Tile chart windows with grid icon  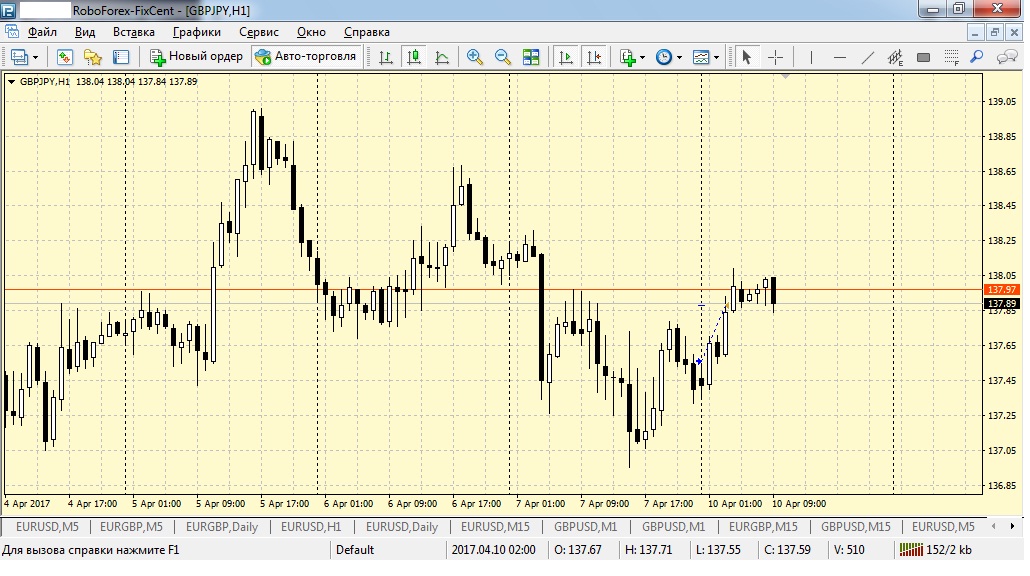531,57
